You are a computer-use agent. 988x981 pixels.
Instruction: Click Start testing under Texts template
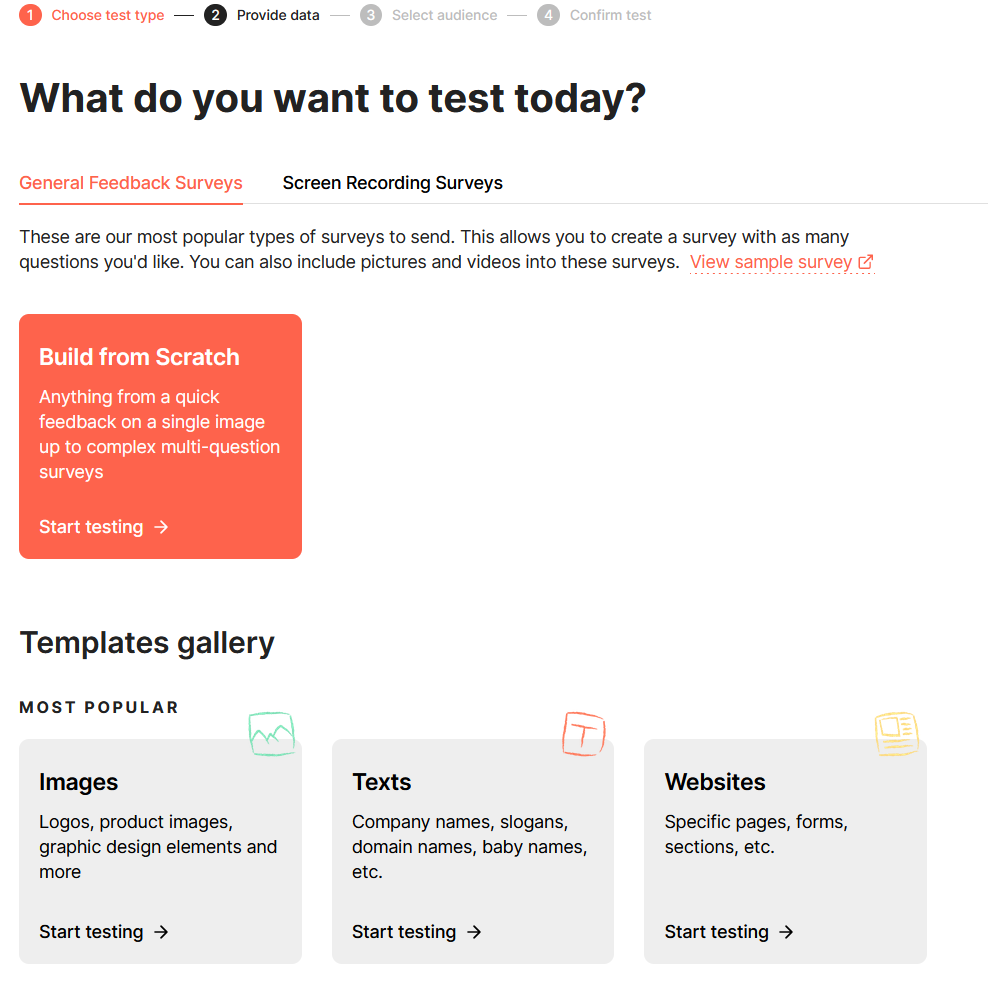click(x=404, y=932)
